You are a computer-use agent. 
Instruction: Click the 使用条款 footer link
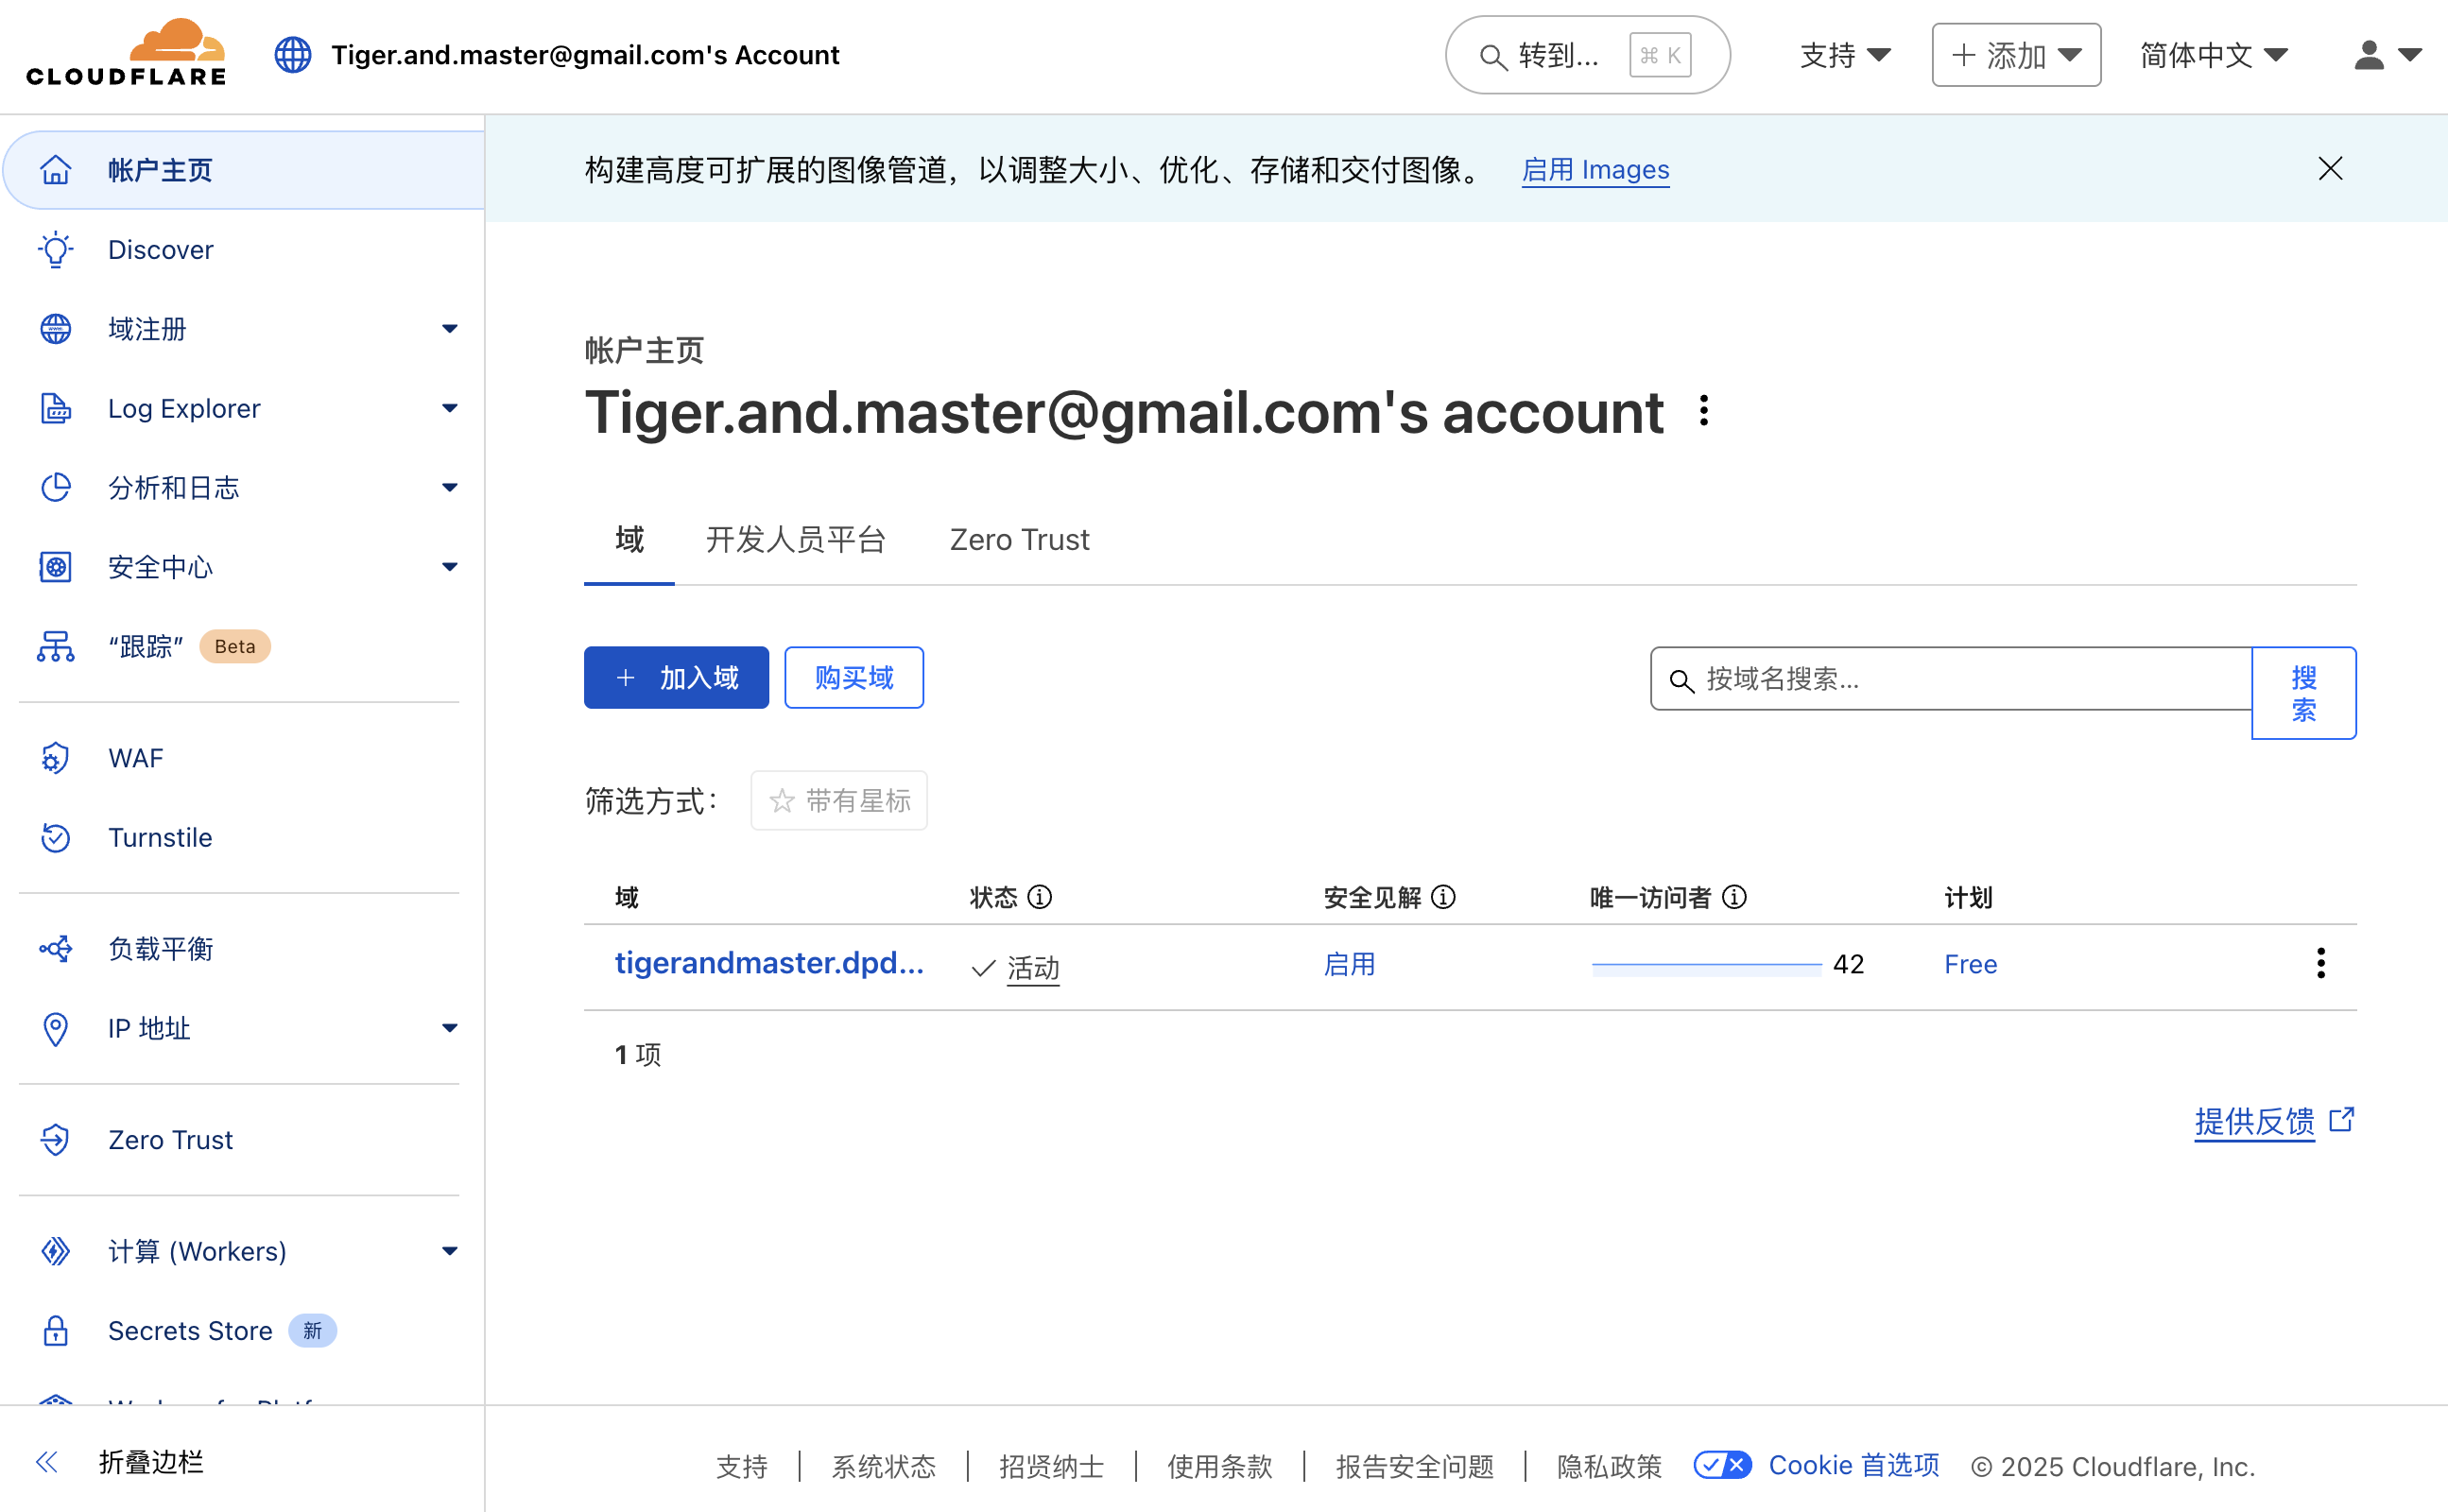coord(1219,1466)
